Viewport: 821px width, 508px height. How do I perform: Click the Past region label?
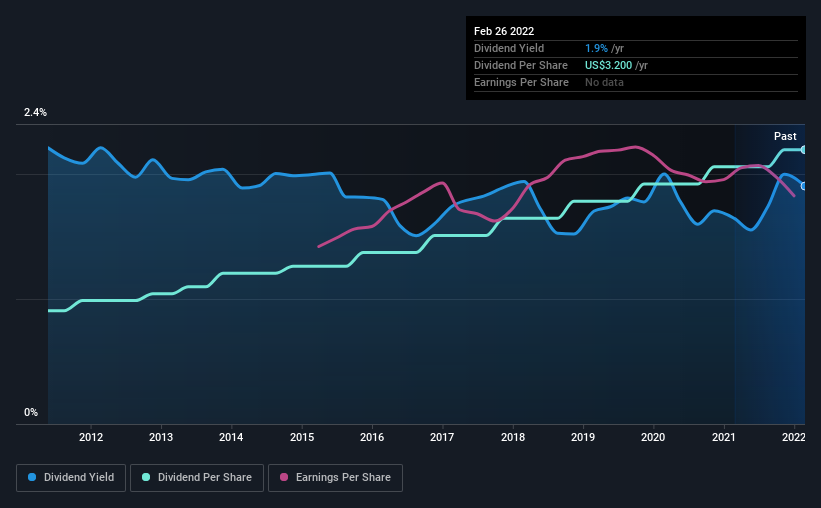785,136
